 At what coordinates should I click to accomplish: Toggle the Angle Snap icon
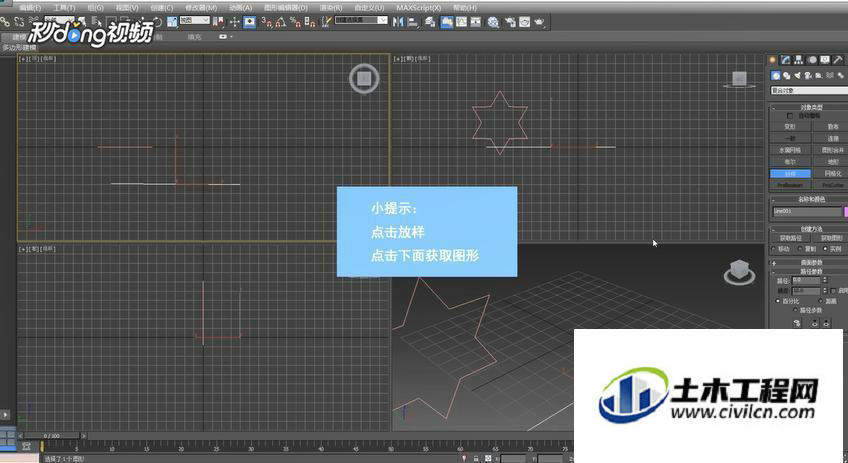281,22
